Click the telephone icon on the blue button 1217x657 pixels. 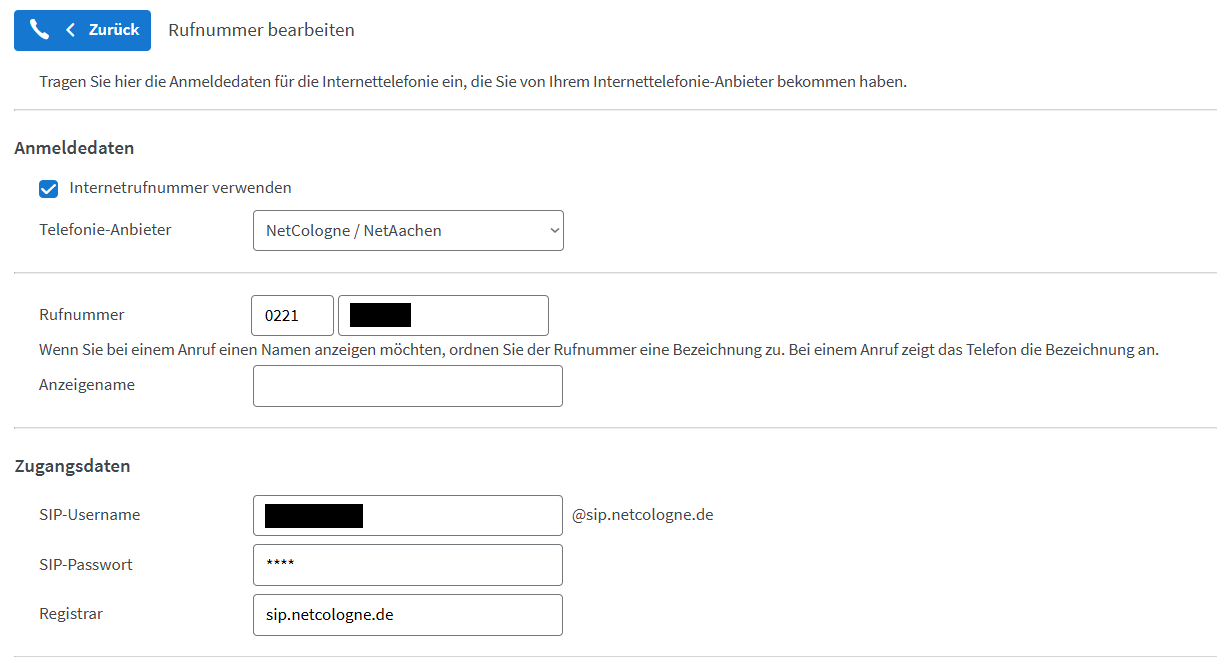(39, 30)
